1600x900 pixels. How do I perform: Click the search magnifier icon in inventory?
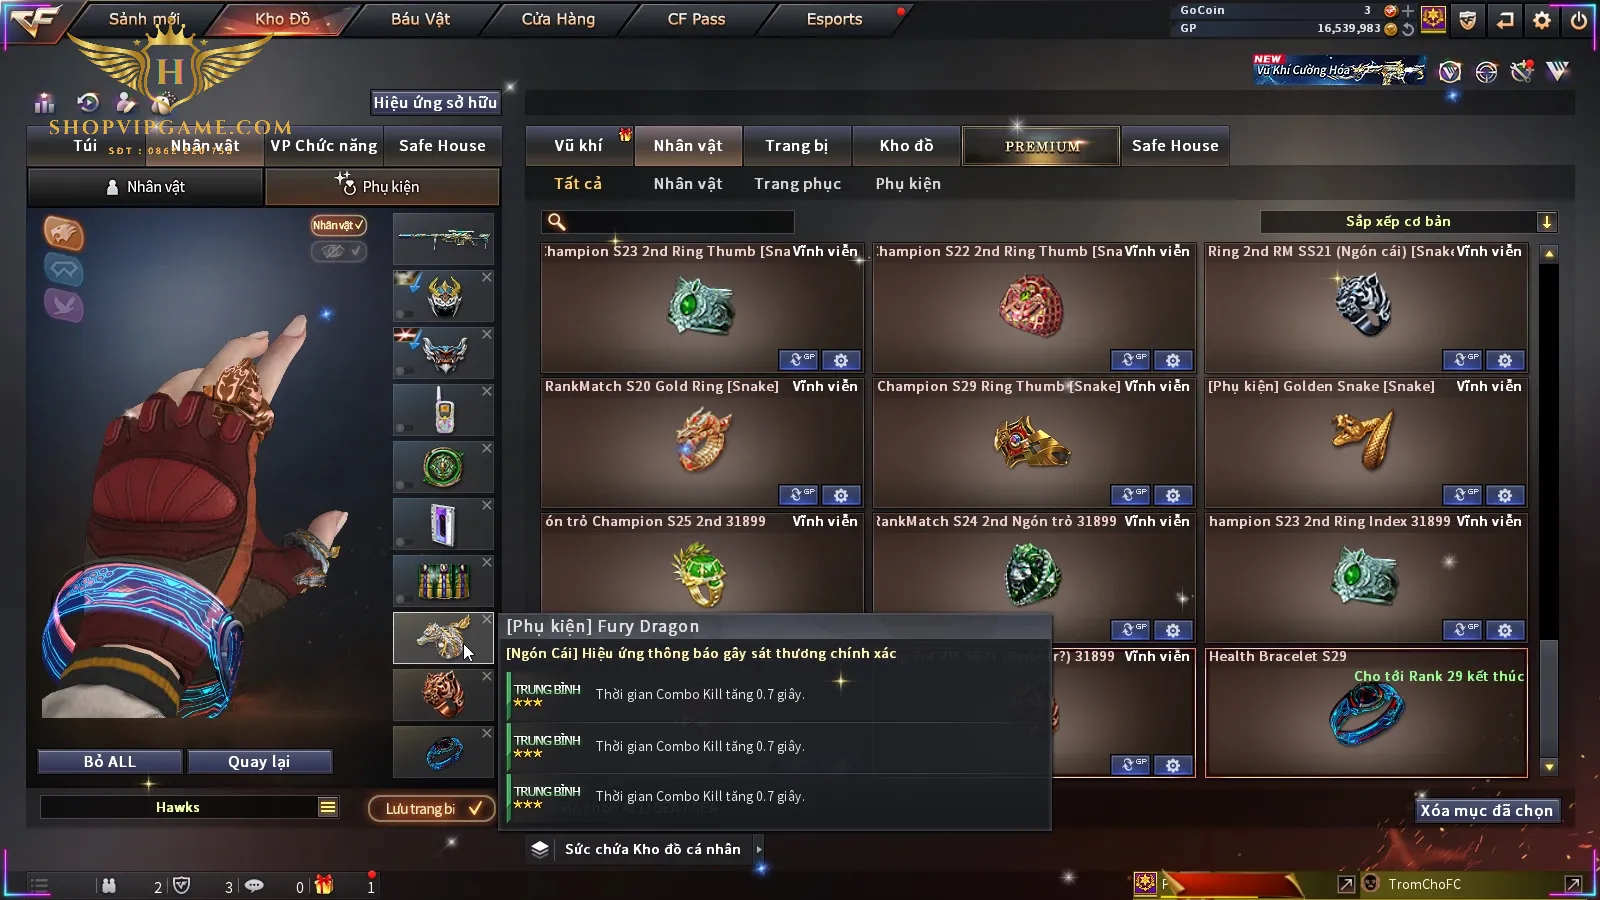point(557,222)
